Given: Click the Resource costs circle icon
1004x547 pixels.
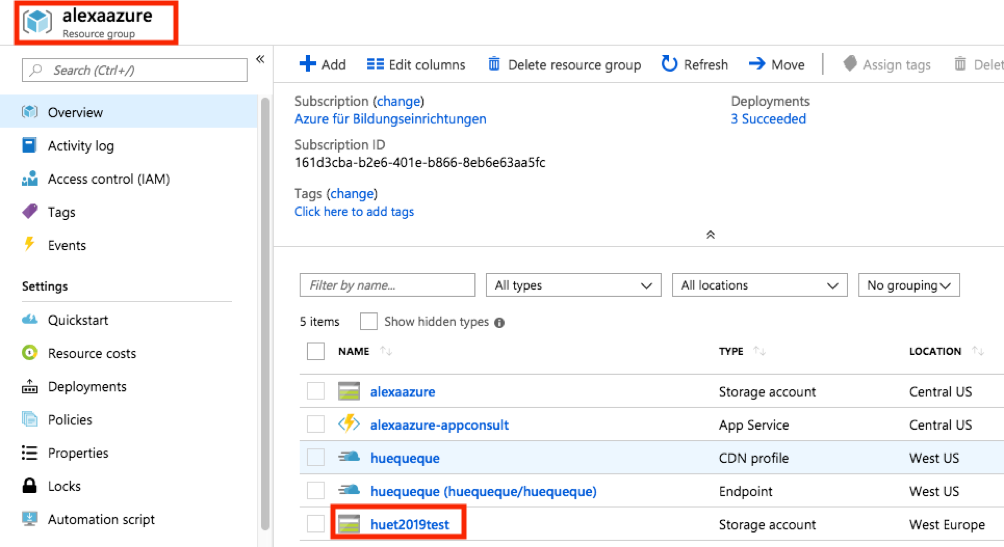Looking at the screenshot, I should coord(29,353).
